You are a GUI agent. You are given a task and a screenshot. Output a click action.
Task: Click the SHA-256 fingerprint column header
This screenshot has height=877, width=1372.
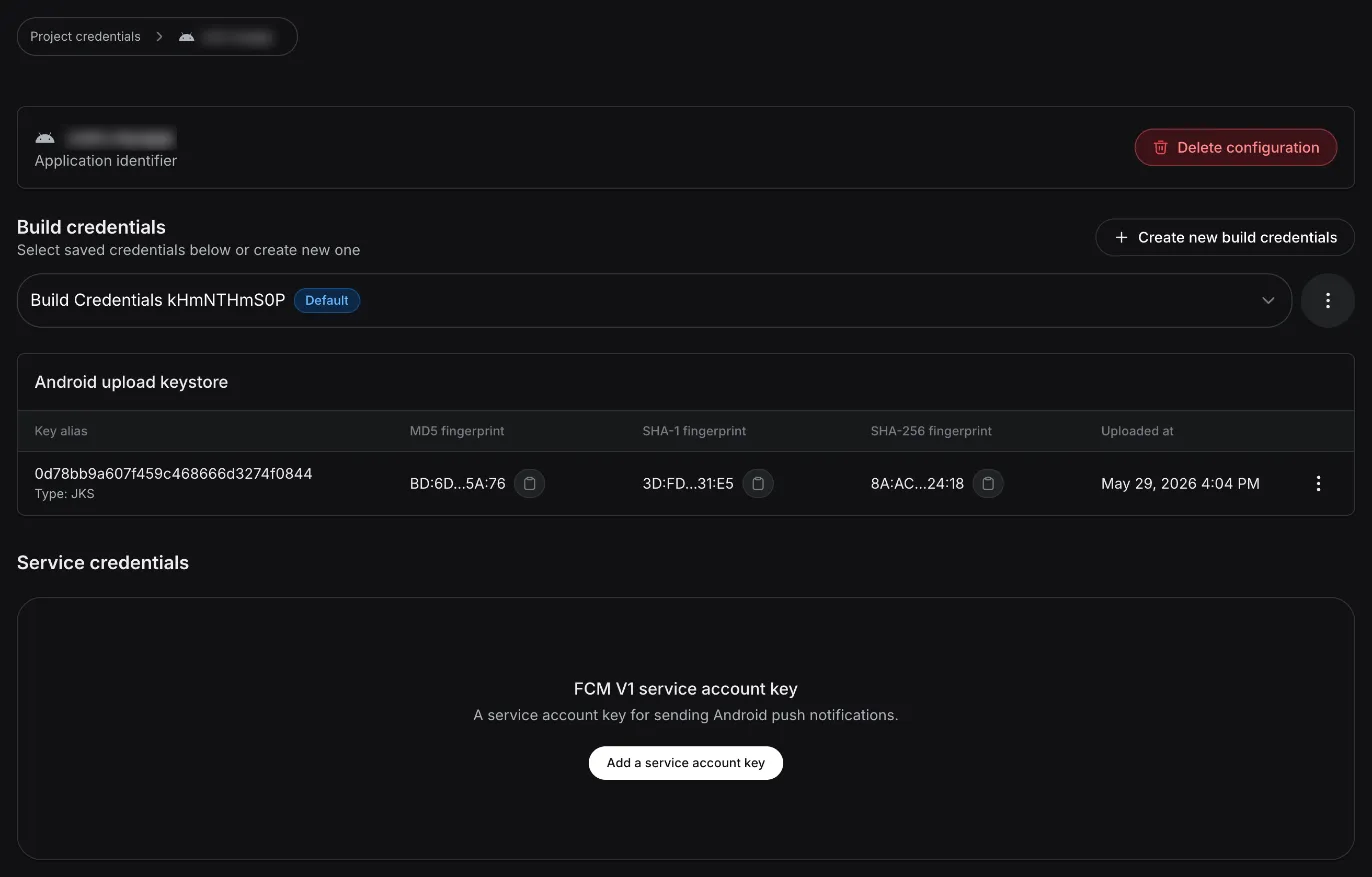tap(931, 431)
